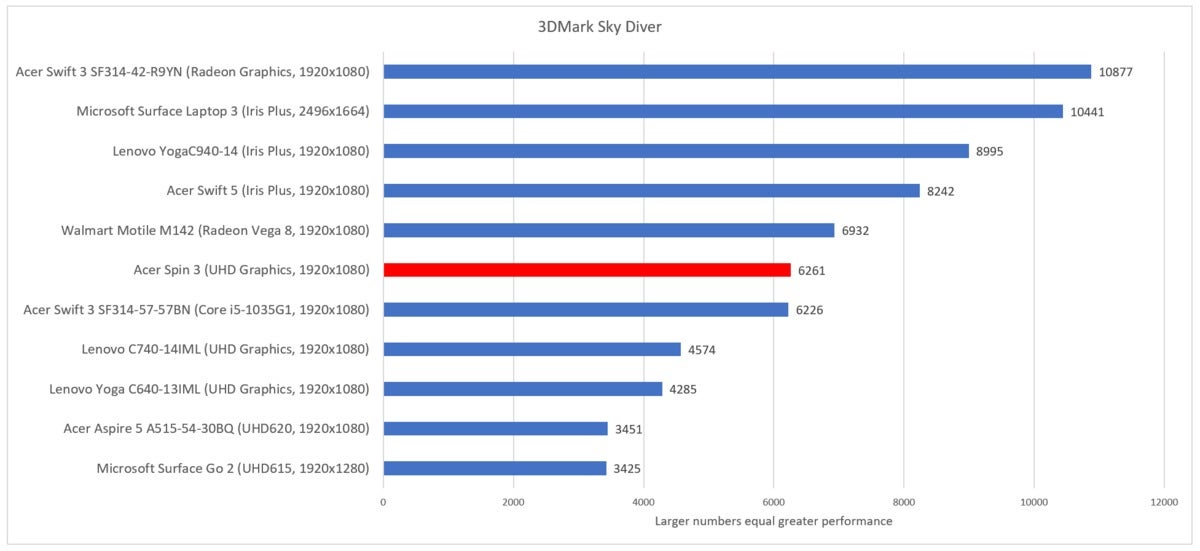
Task: Select the Acer Swift 3 SF314-57-57BN label
Action: click(196, 310)
